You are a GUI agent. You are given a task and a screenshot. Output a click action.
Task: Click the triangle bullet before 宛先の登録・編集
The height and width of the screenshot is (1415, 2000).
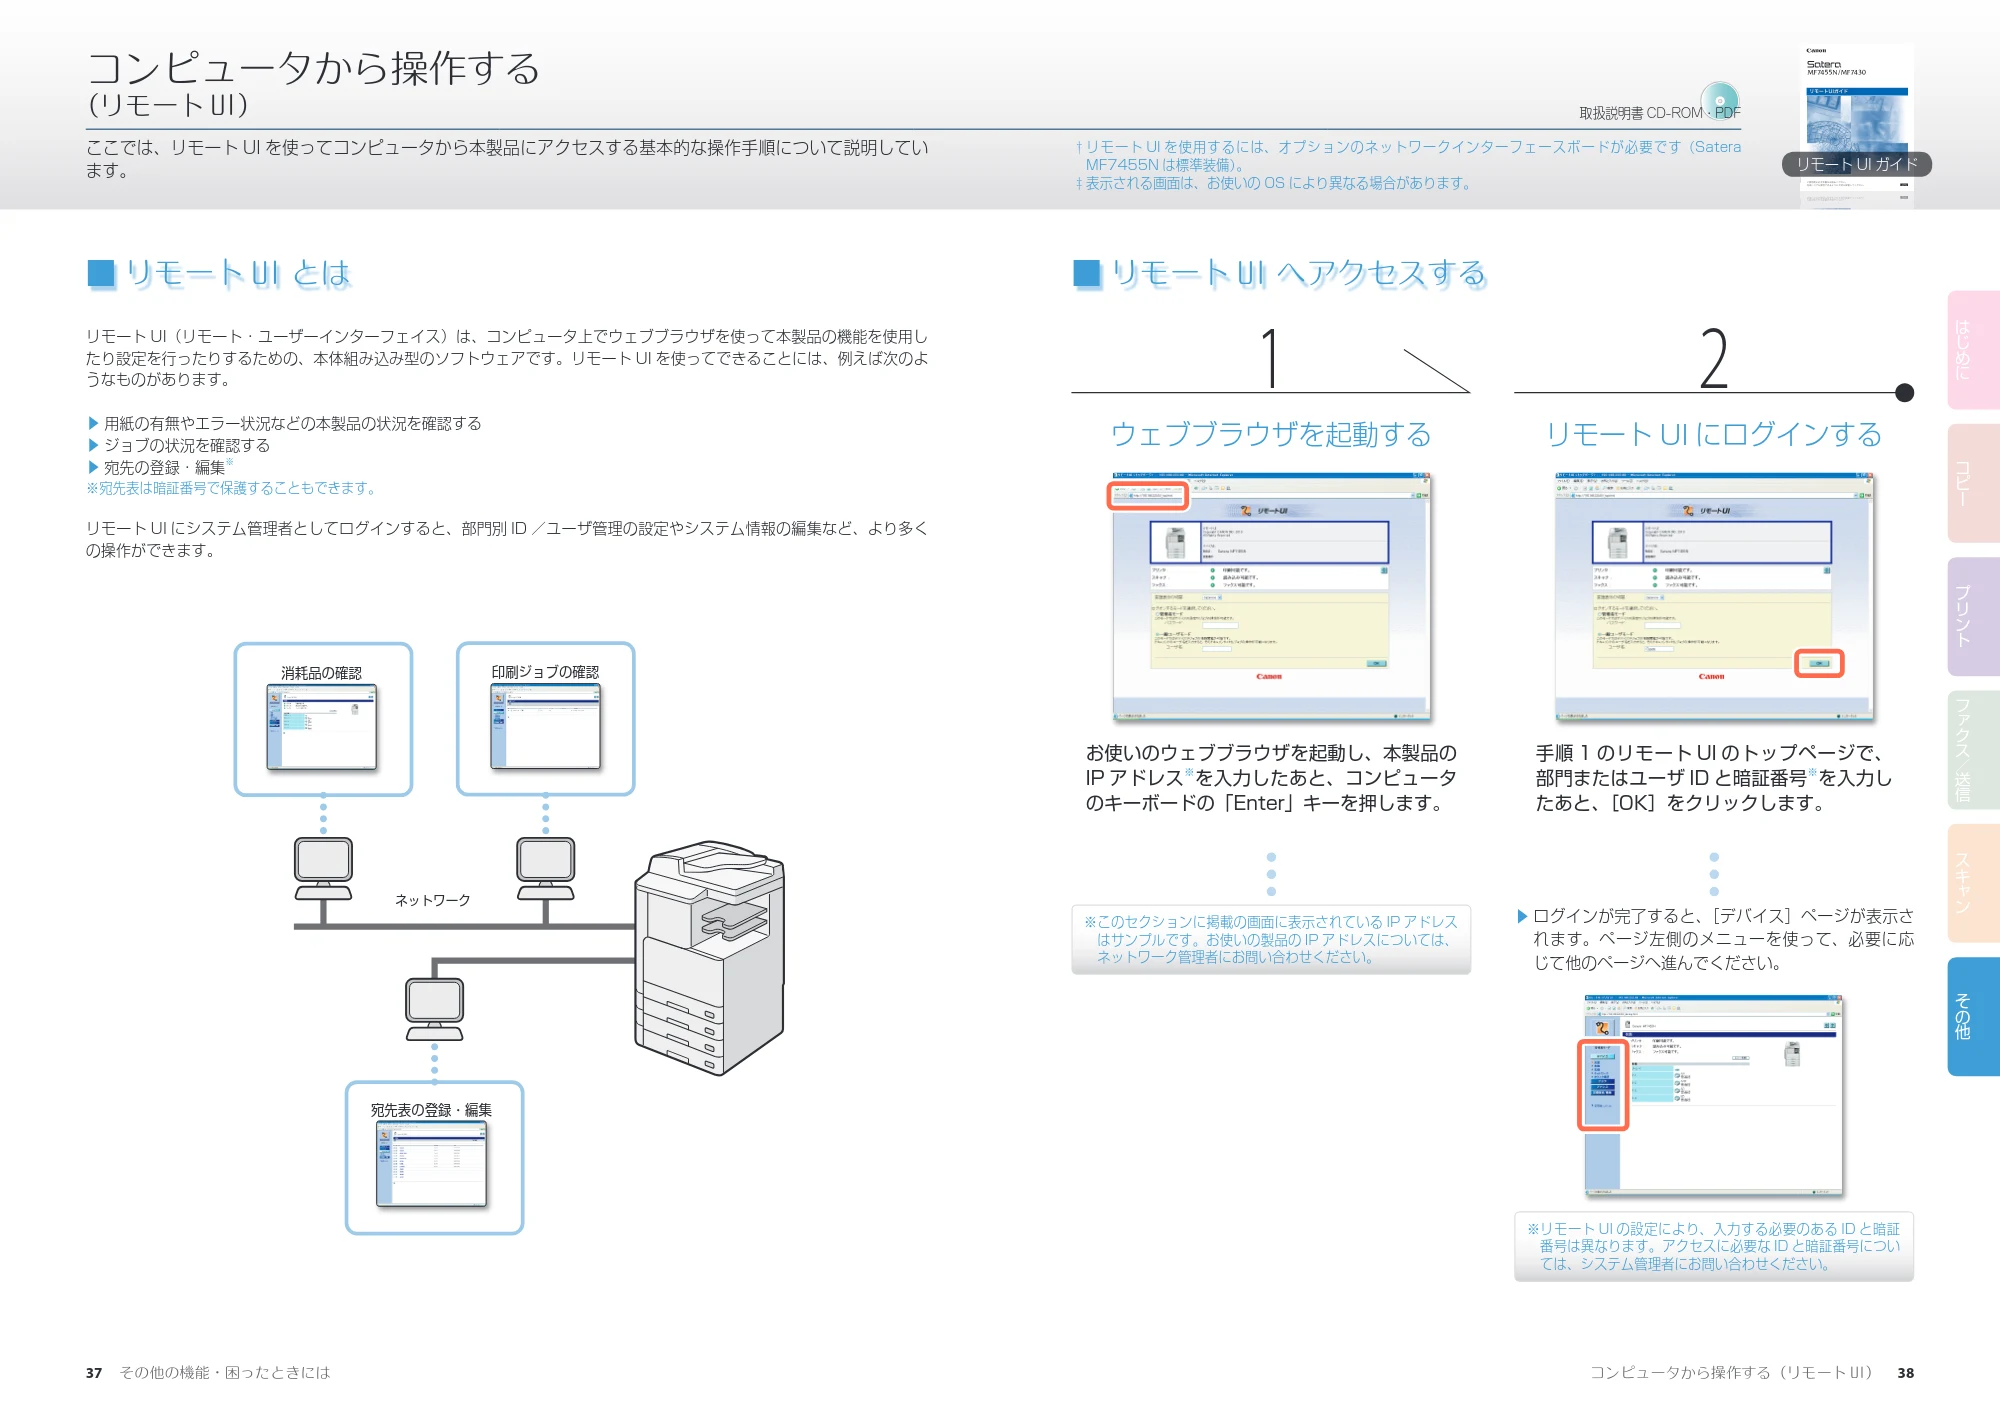click(x=93, y=467)
